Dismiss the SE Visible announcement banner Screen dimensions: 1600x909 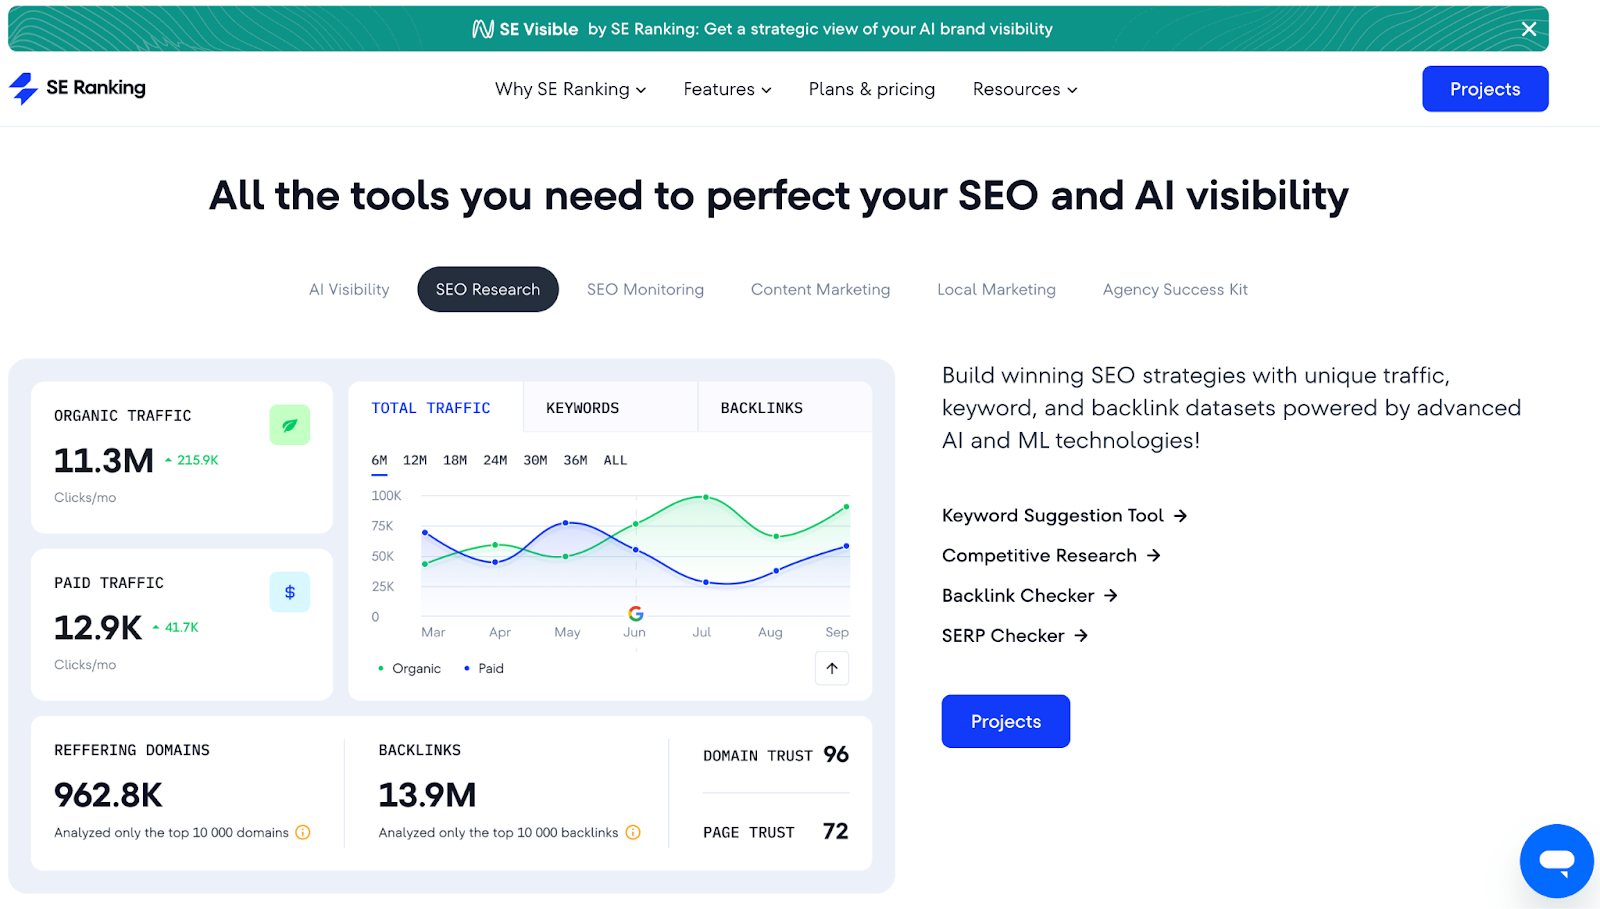point(1529,29)
